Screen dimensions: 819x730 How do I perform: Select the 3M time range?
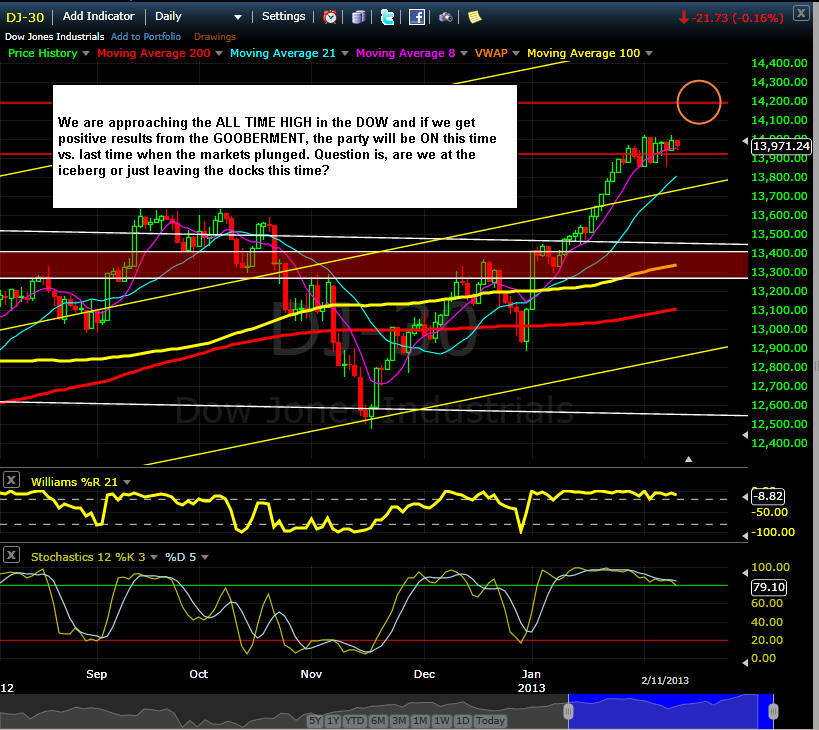(x=399, y=721)
